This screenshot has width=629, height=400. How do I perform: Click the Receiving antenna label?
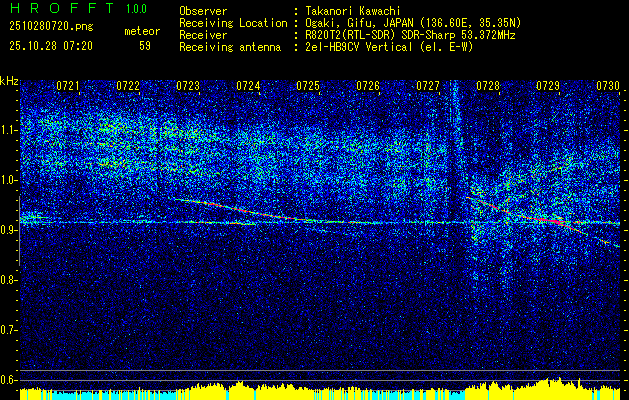click(230, 47)
